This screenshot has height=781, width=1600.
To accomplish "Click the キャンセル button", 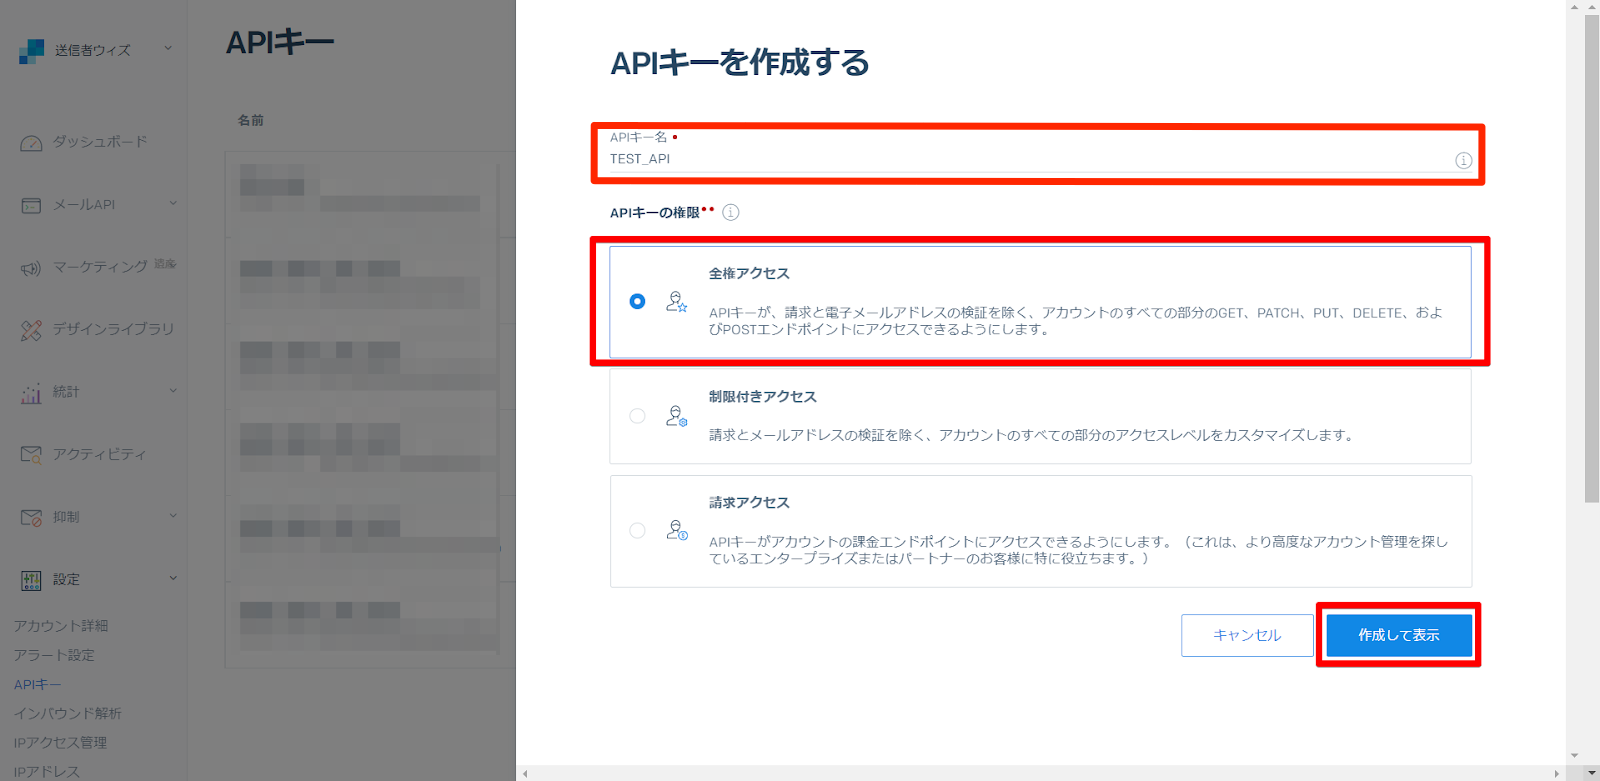I will [x=1247, y=635].
